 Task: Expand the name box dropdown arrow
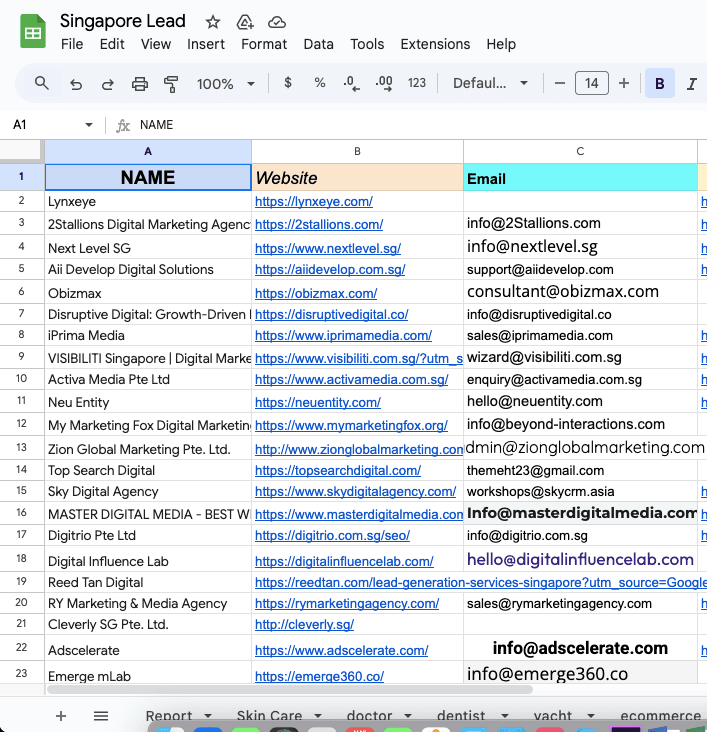88,125
